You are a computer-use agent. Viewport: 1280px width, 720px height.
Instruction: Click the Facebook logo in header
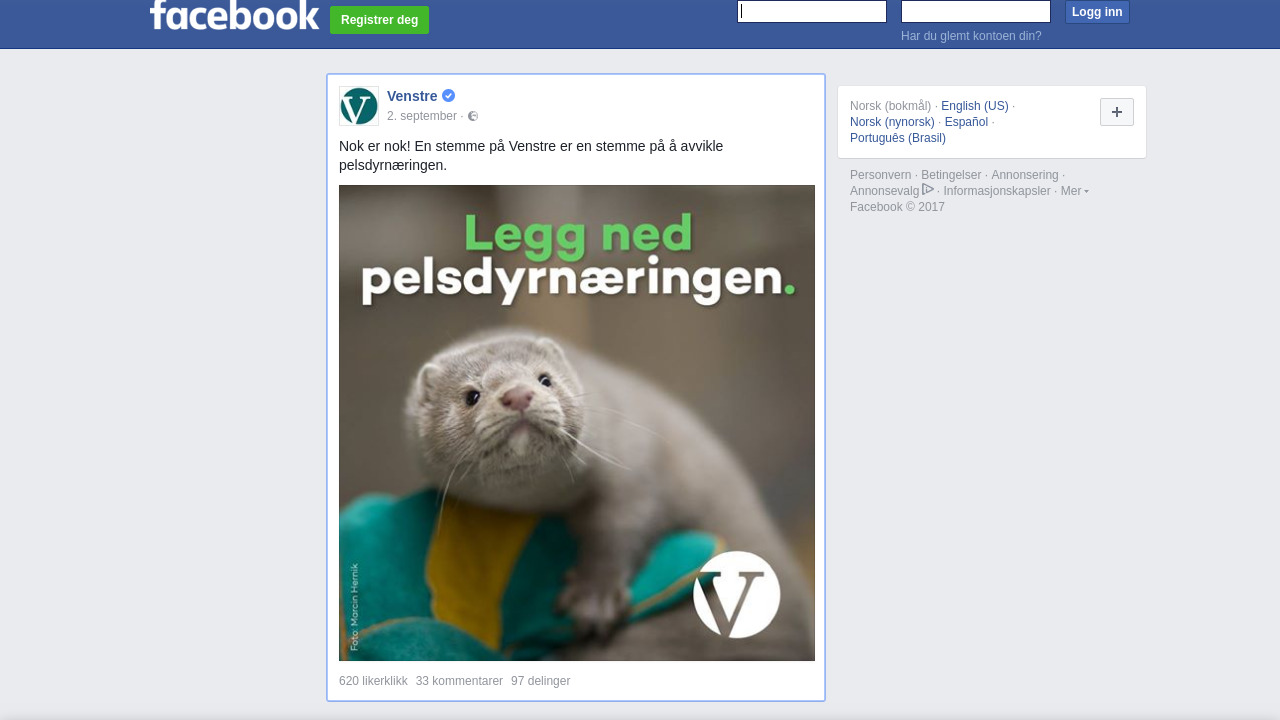[234, 15]
